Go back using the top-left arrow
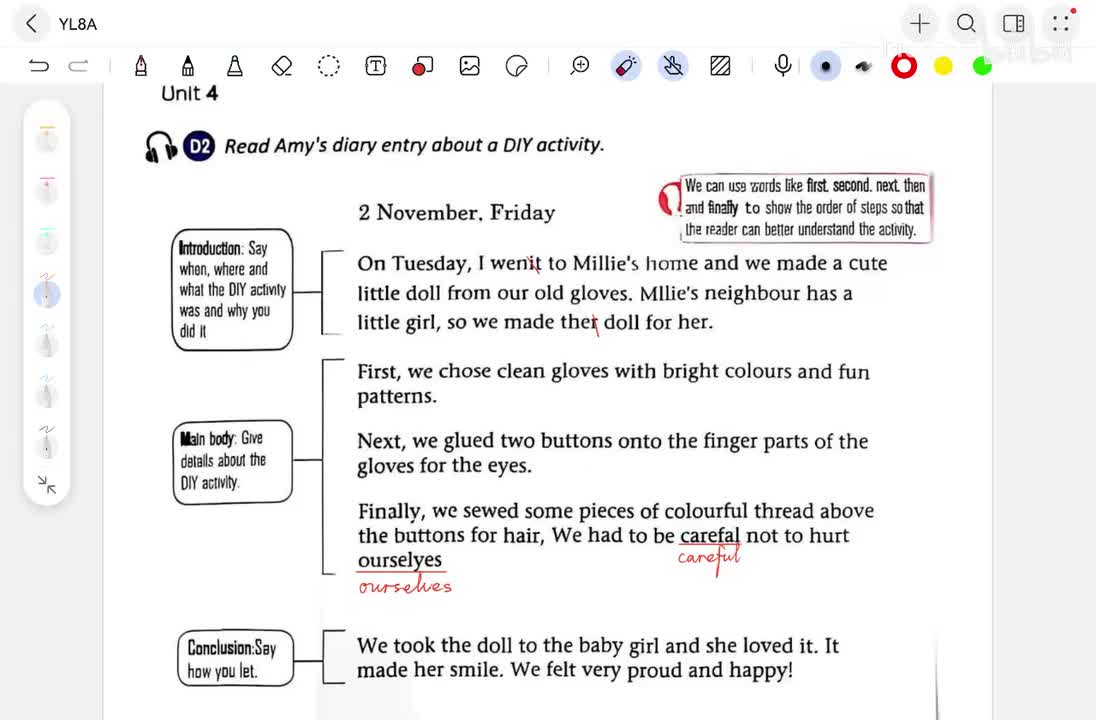The height and width of the screenshot is (720, 1096). click(x=31, y=24)
